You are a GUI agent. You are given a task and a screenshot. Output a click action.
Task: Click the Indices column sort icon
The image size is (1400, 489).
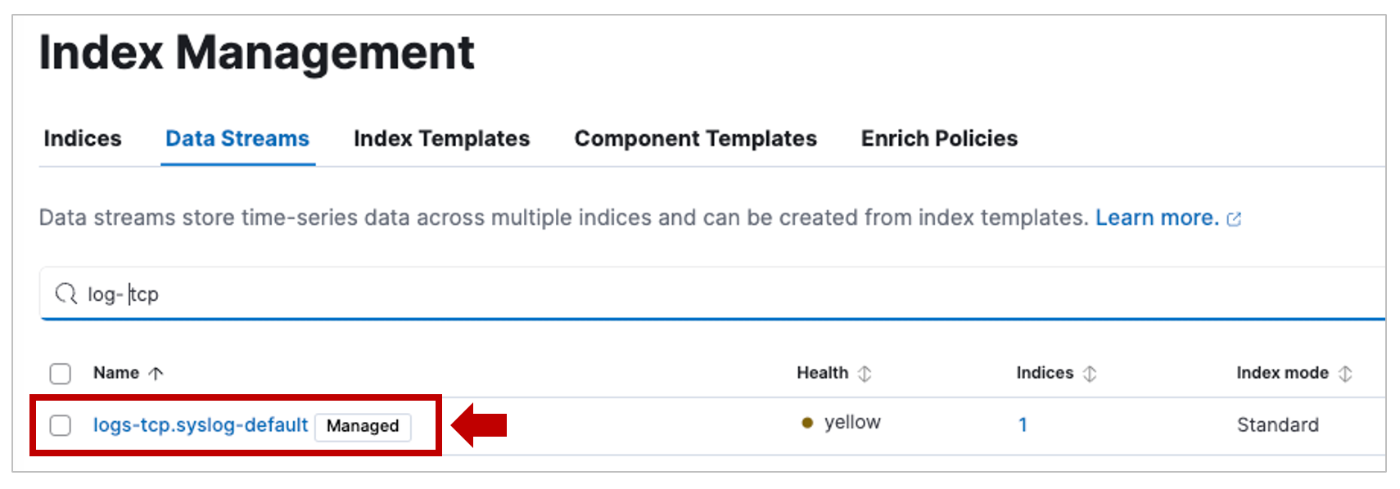coord(1090,373)
